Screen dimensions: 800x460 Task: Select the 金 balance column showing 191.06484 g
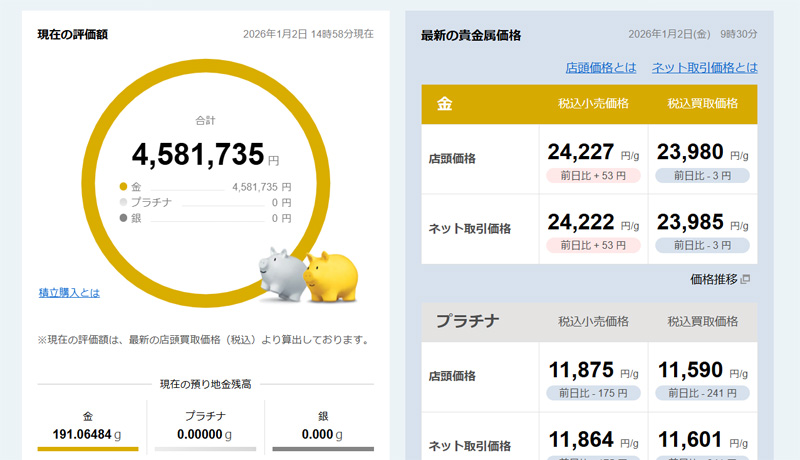point(88,426)
